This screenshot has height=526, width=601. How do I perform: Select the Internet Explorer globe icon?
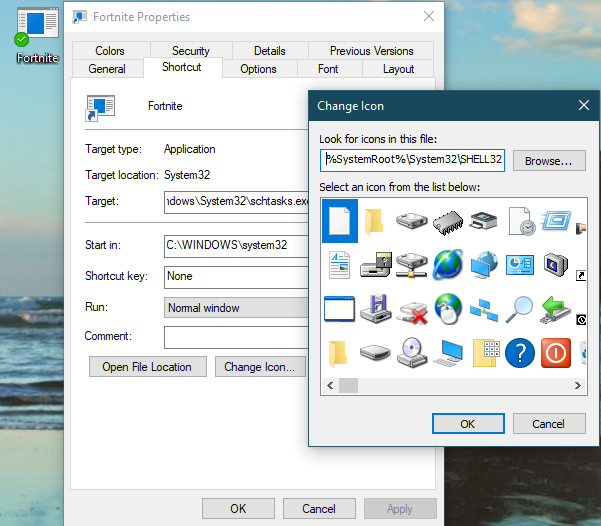point(448,265)
